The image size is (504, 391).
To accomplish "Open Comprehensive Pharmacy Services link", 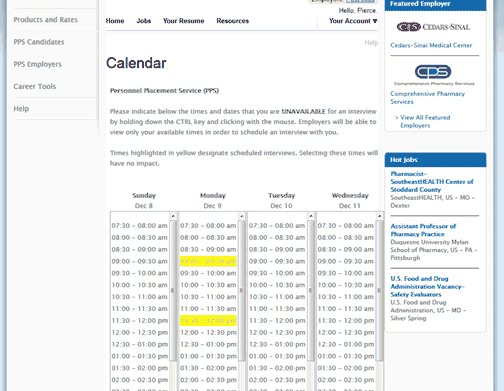I will [428, 98].
